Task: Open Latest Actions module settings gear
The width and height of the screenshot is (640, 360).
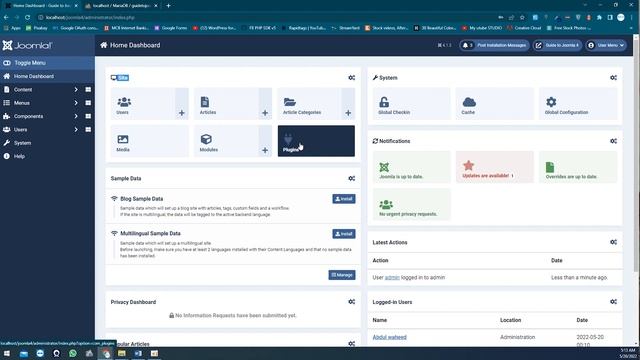Action: [x=613, y=242]
